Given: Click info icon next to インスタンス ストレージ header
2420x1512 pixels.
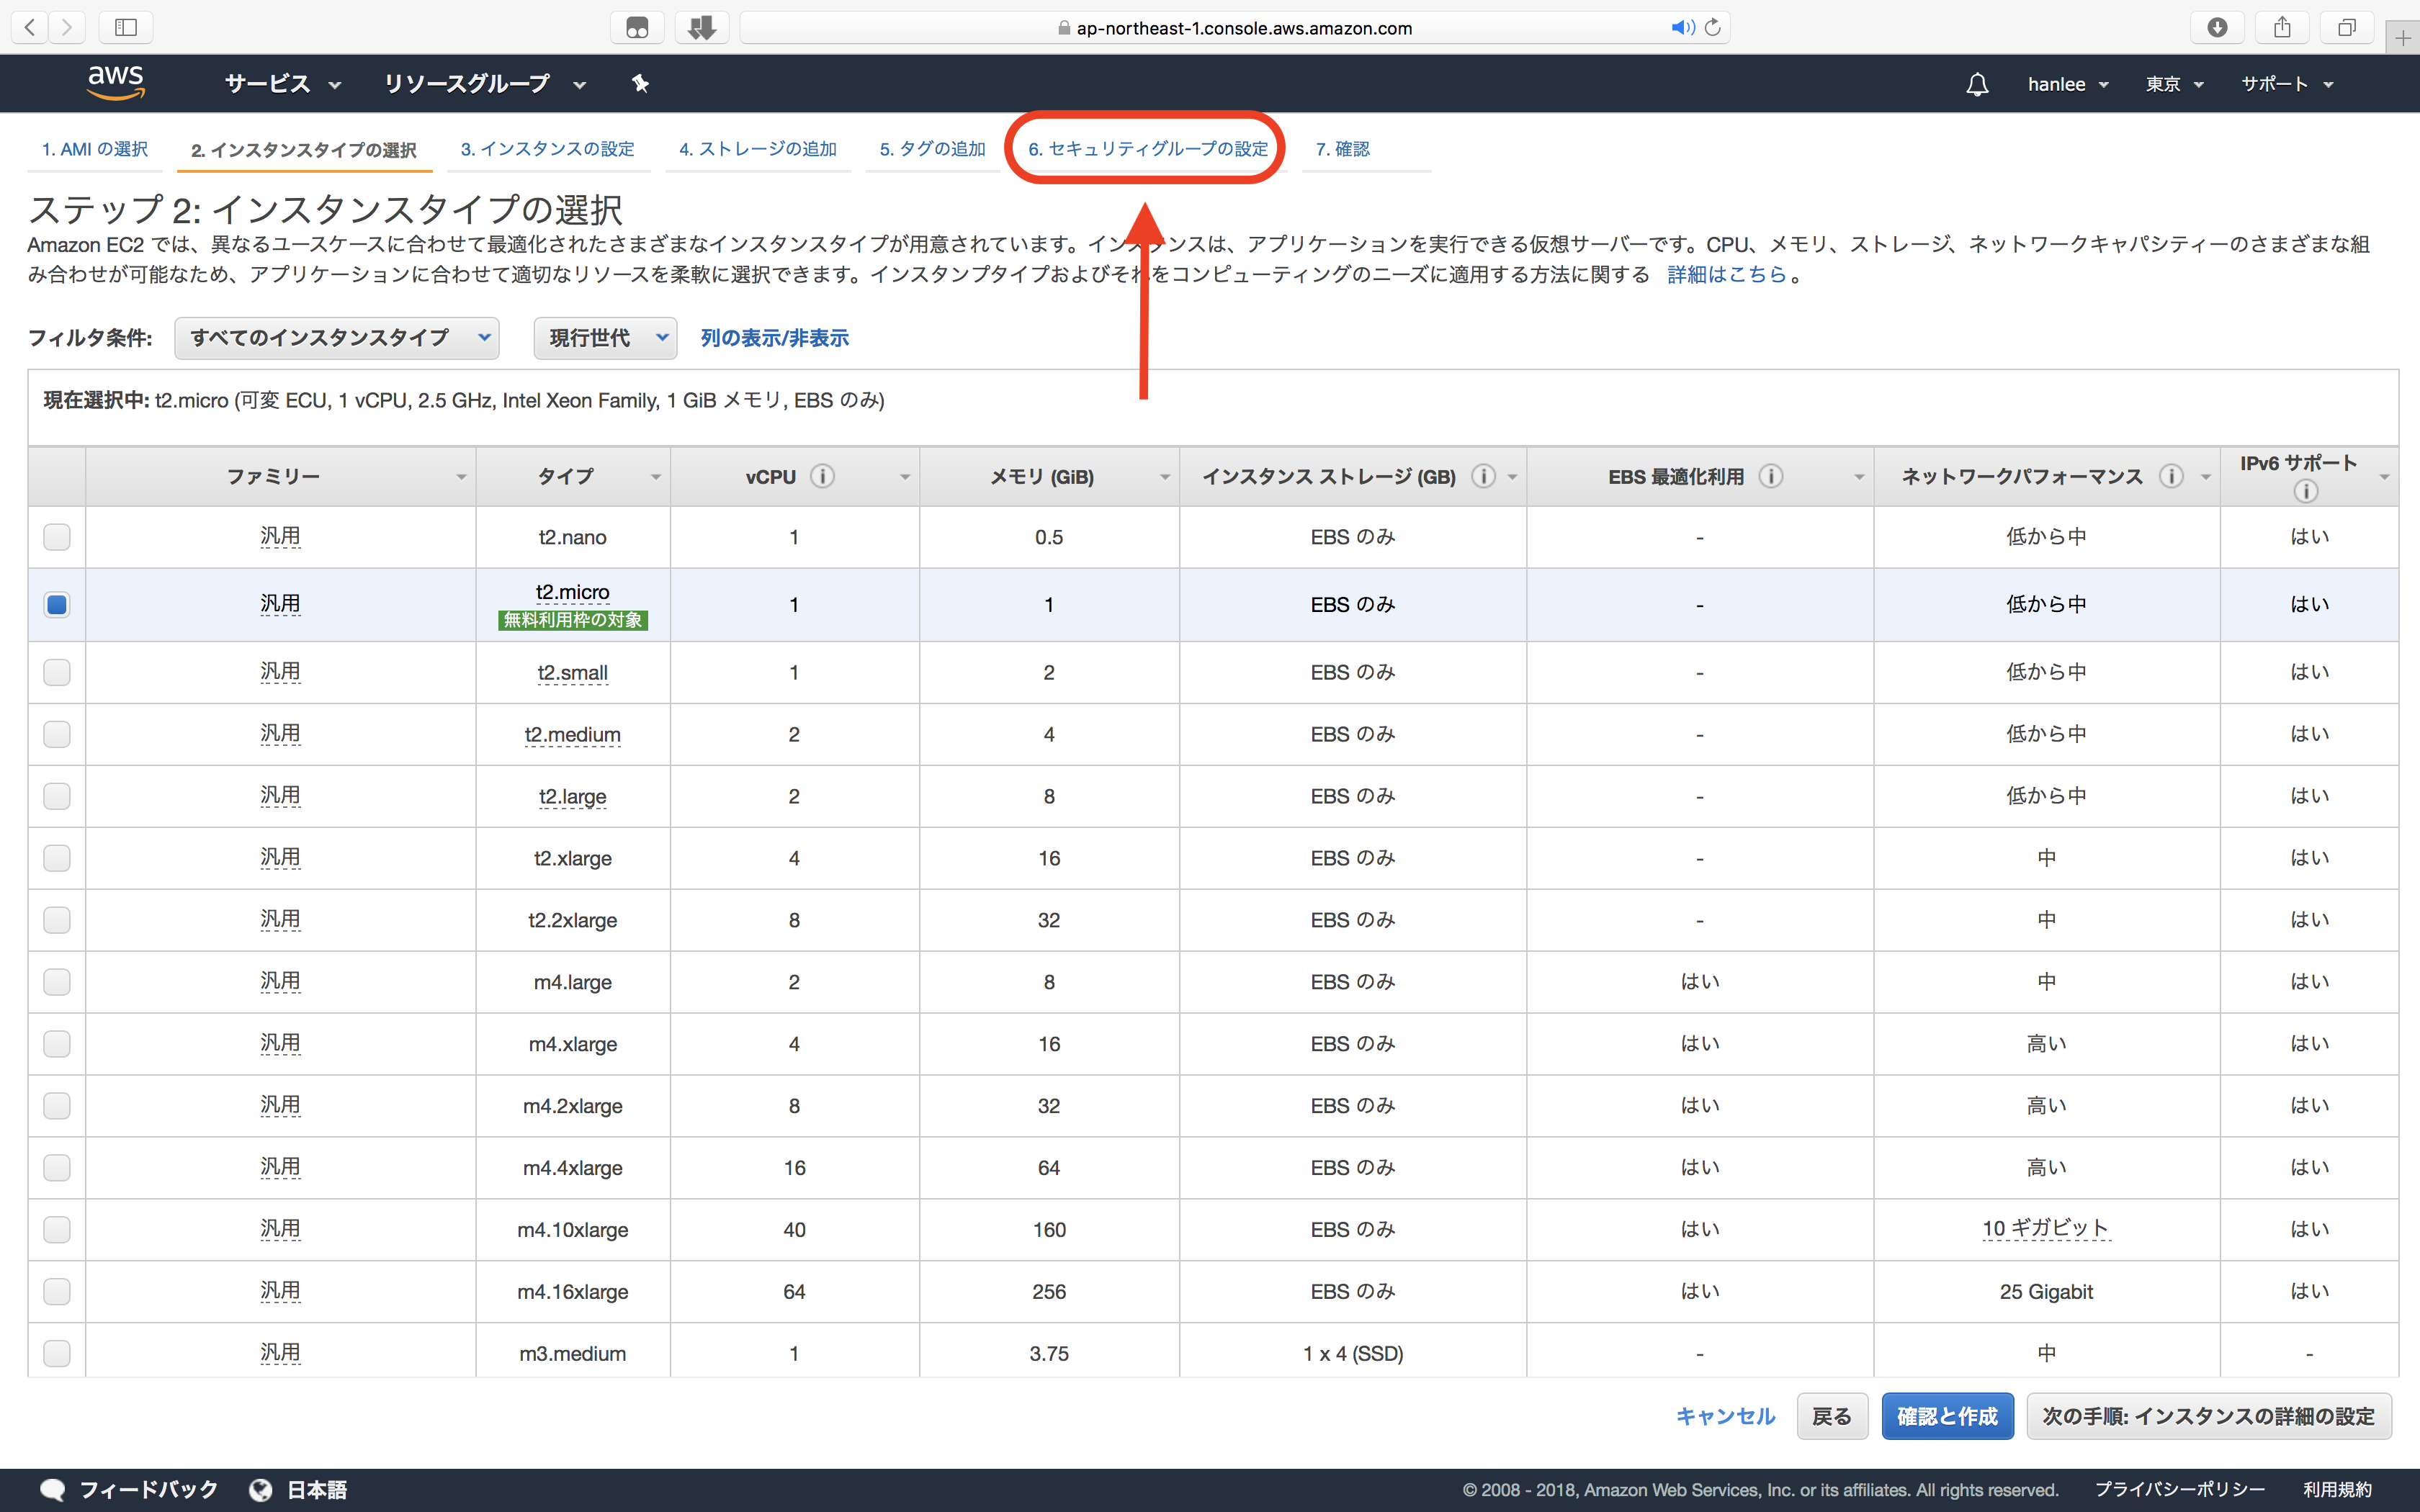Looking at the screenshot, I should [1484, 476].
